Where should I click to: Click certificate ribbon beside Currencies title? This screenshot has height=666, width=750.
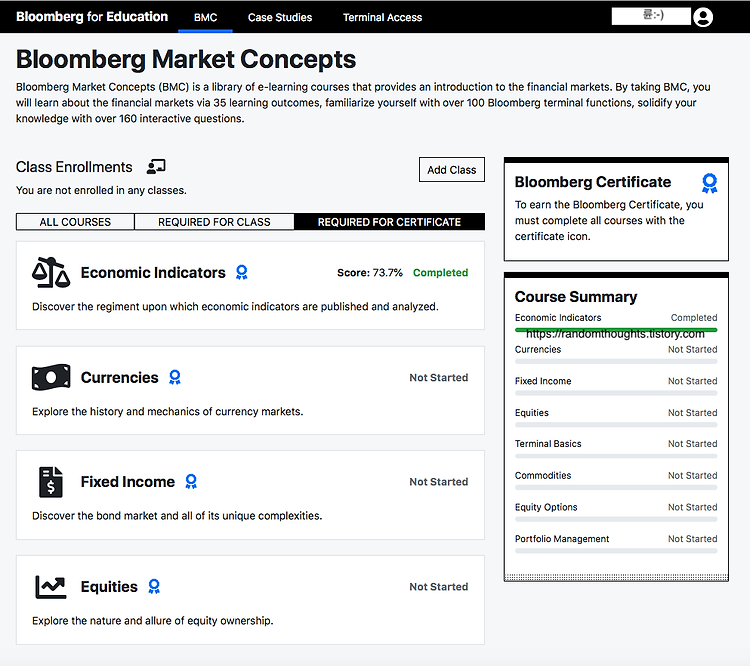pyautogui.click(x=175, y=377)
